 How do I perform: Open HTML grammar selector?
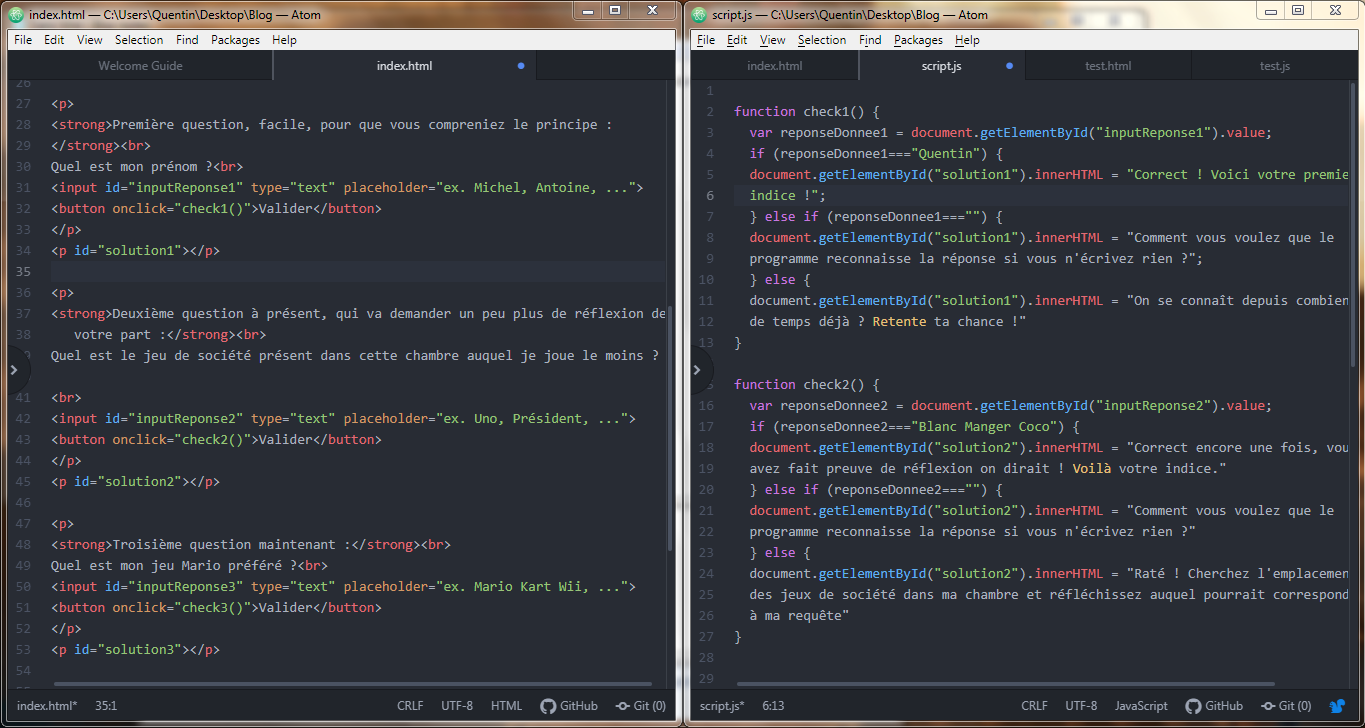coord(506,705)
